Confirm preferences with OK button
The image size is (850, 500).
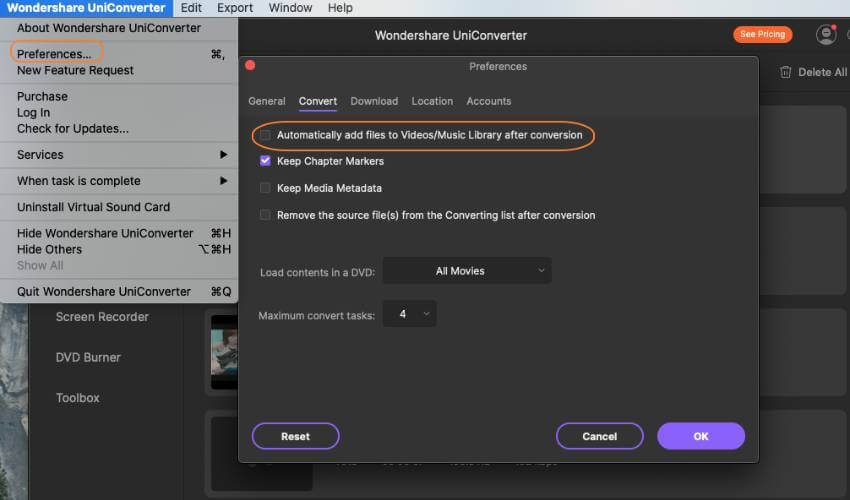click(701, 436)
